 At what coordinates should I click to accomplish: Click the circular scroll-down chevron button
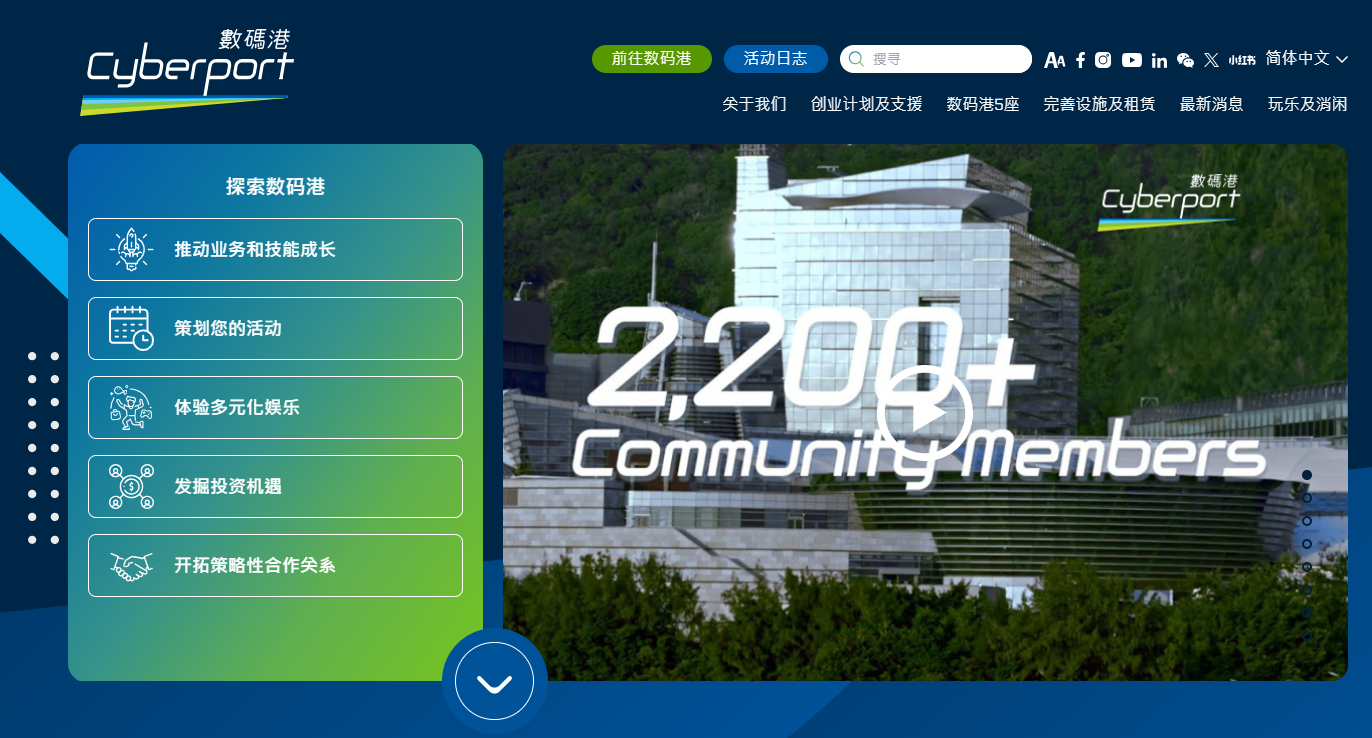[x=494, y=682]
